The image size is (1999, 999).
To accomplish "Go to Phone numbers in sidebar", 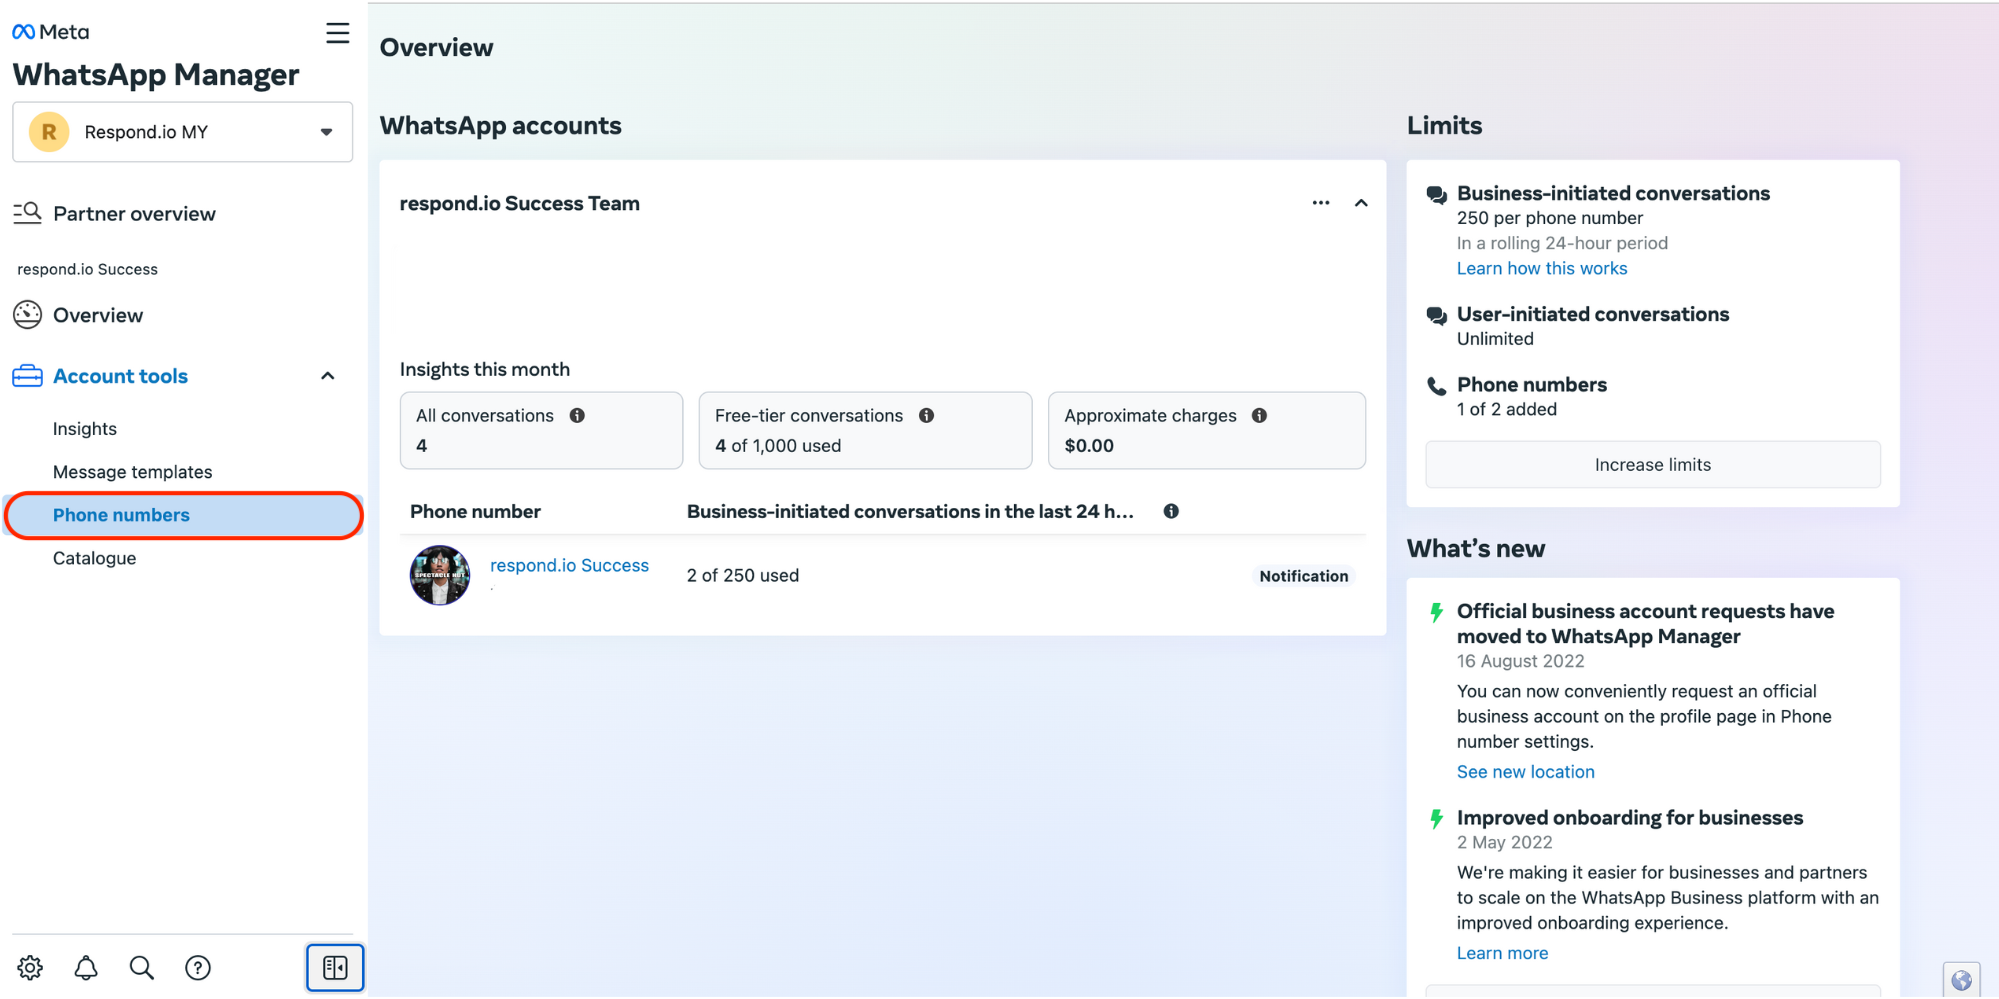I will point(121,515).
